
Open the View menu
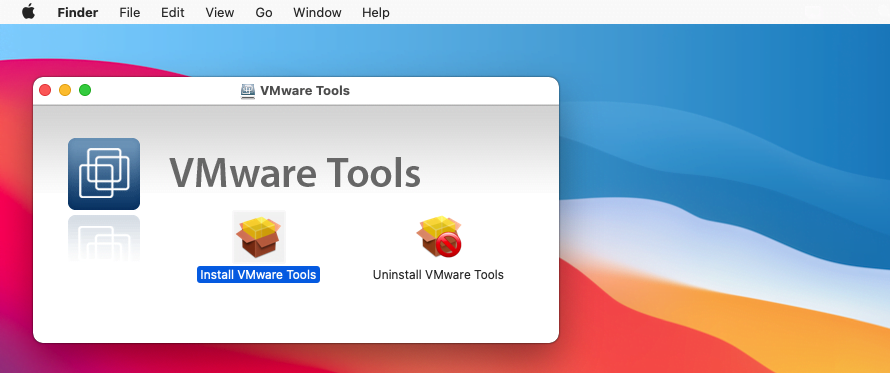[220, 12]
